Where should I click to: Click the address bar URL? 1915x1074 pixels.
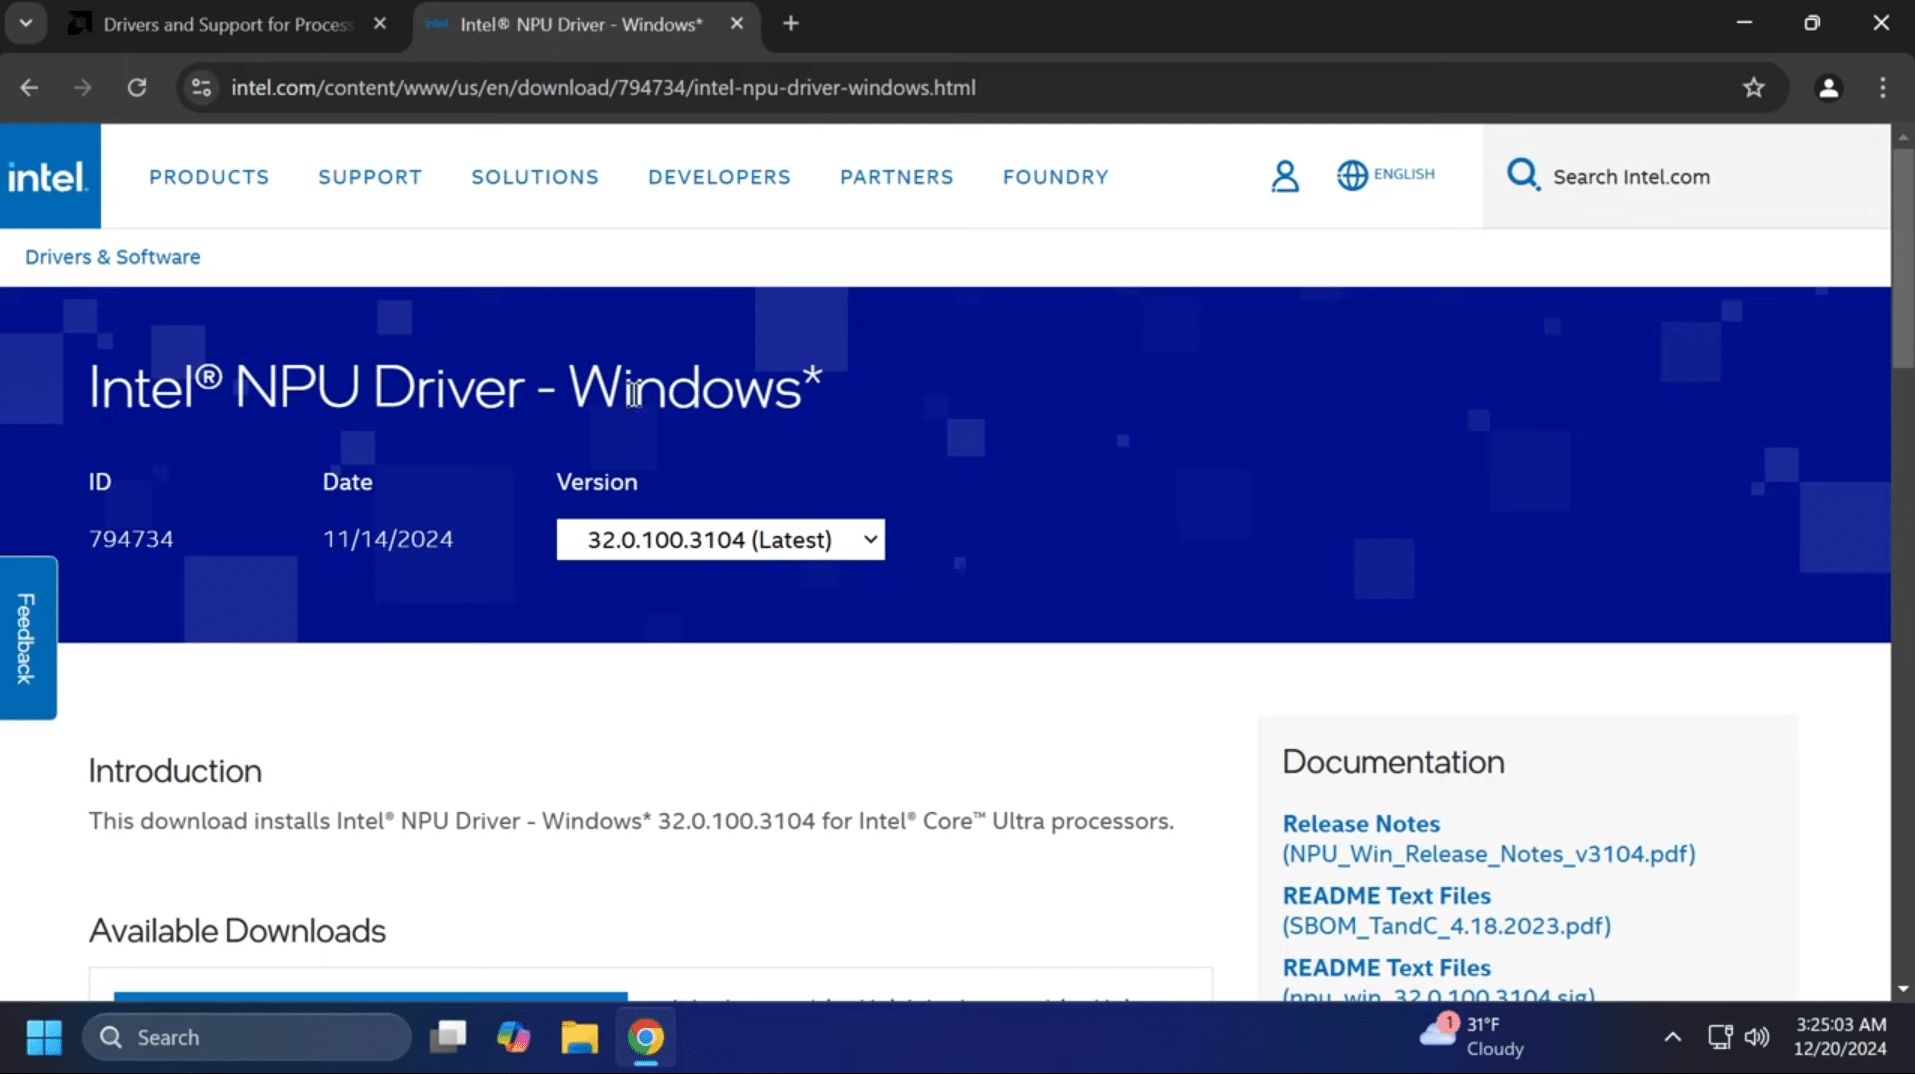tap(603, 88)
